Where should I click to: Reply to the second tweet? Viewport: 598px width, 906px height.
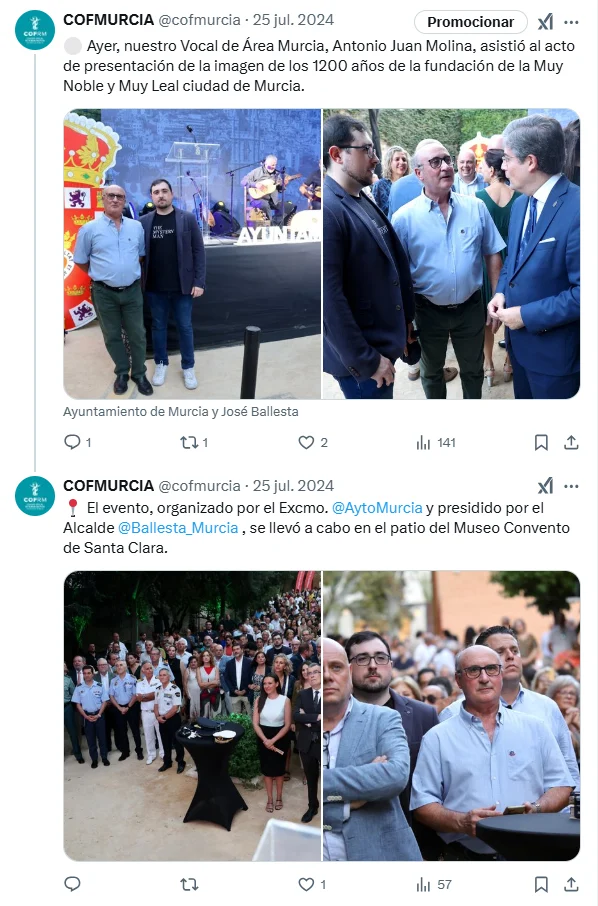point(72,884)
